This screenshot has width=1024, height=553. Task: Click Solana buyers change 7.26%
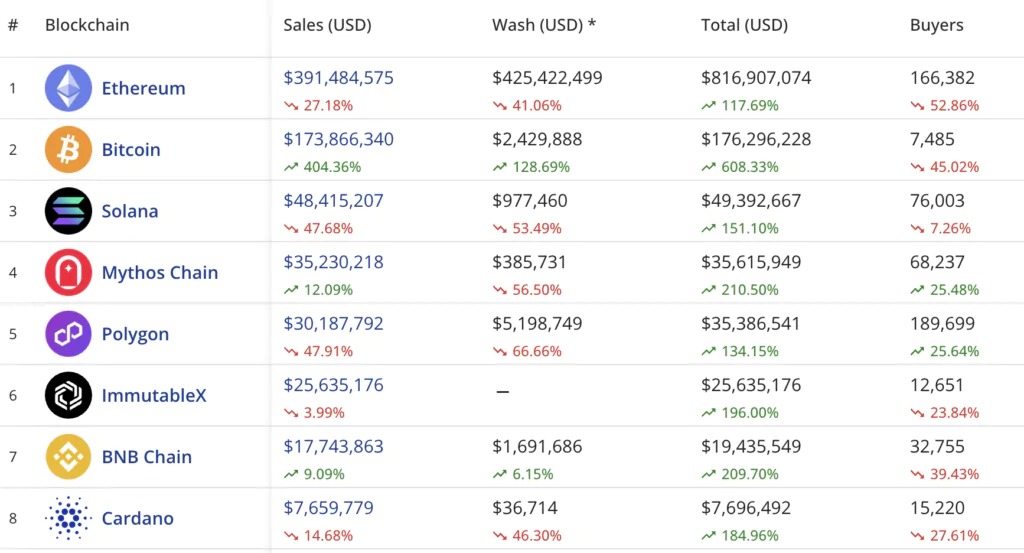[x=941, y=229]
